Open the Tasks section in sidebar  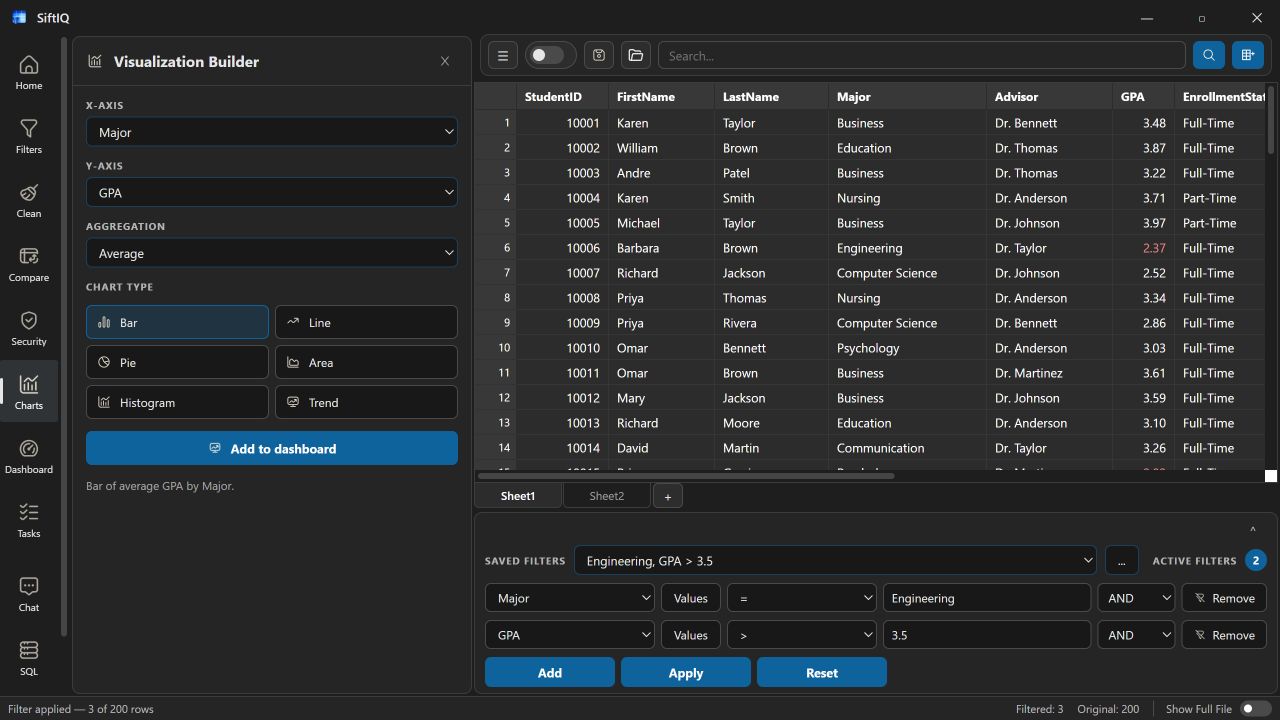[29, 521]
